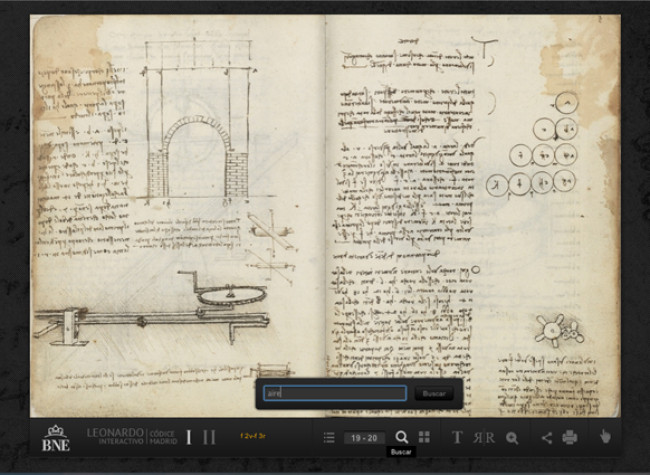This screenshot has width=650, height=475.
Task: Open the table of contents list icon
Action: [329, 437]
